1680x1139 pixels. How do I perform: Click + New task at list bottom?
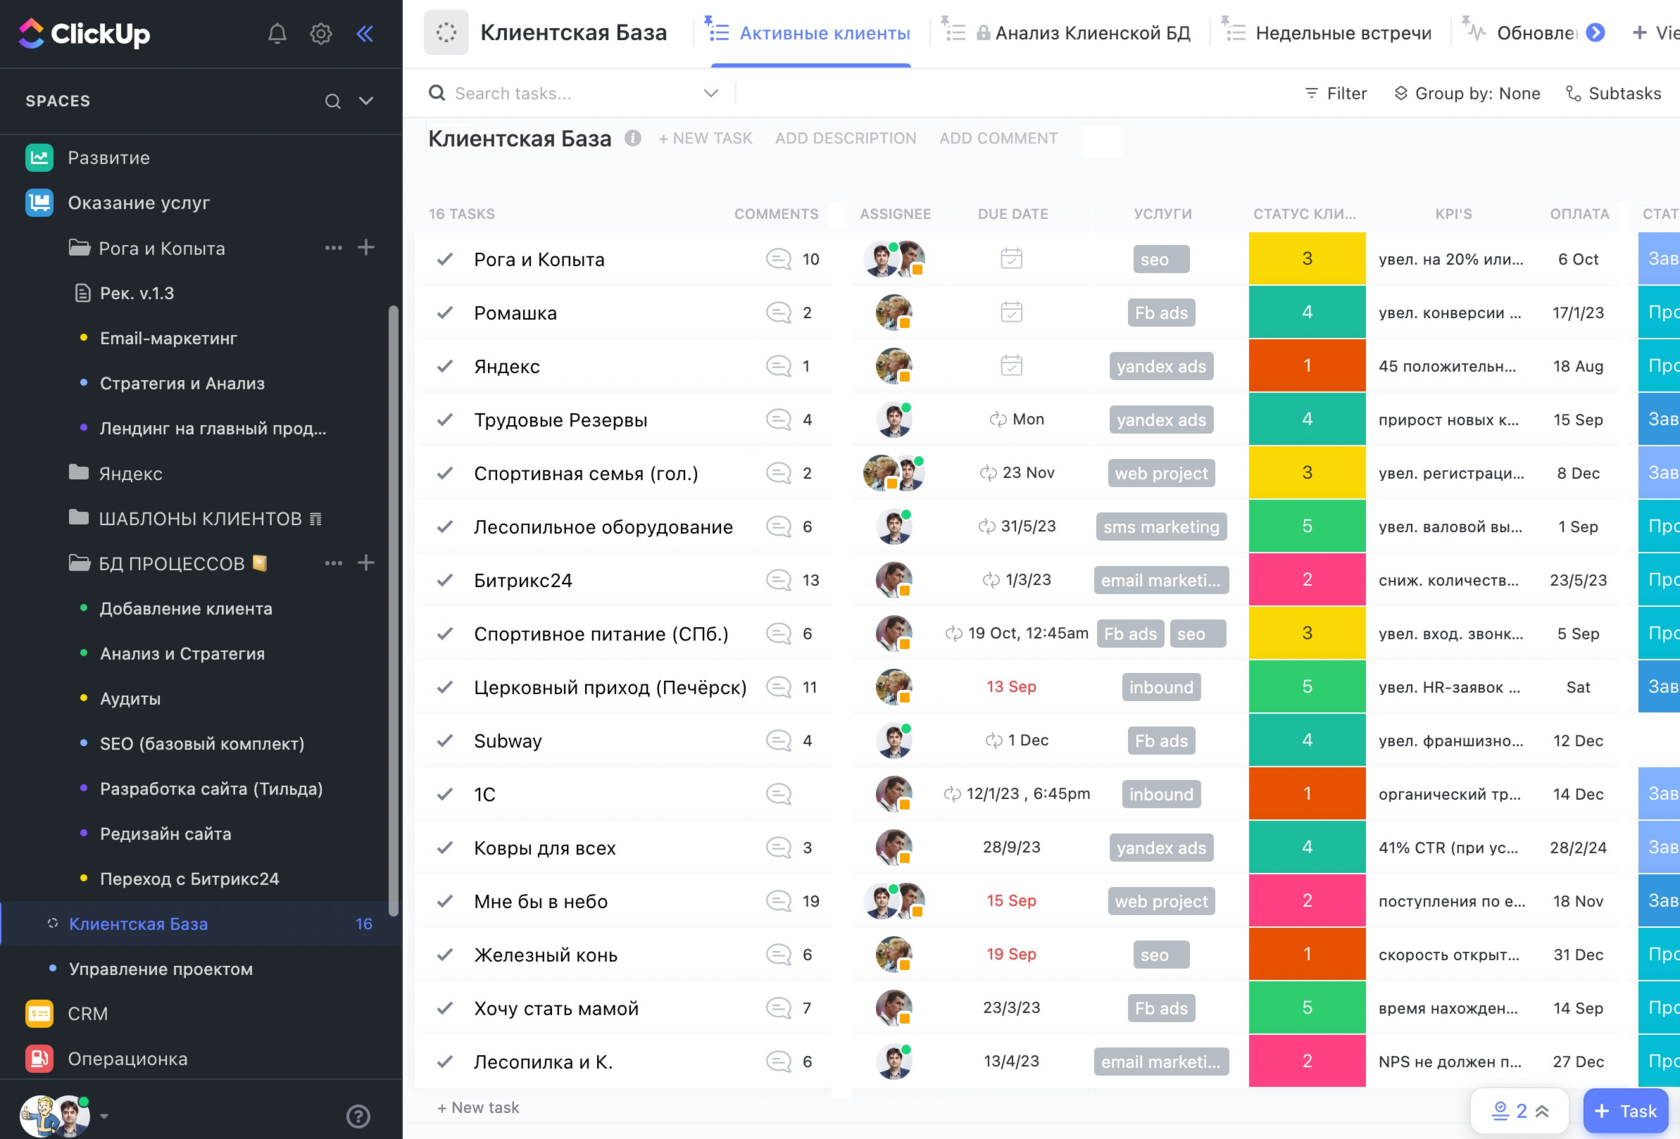478,1107
